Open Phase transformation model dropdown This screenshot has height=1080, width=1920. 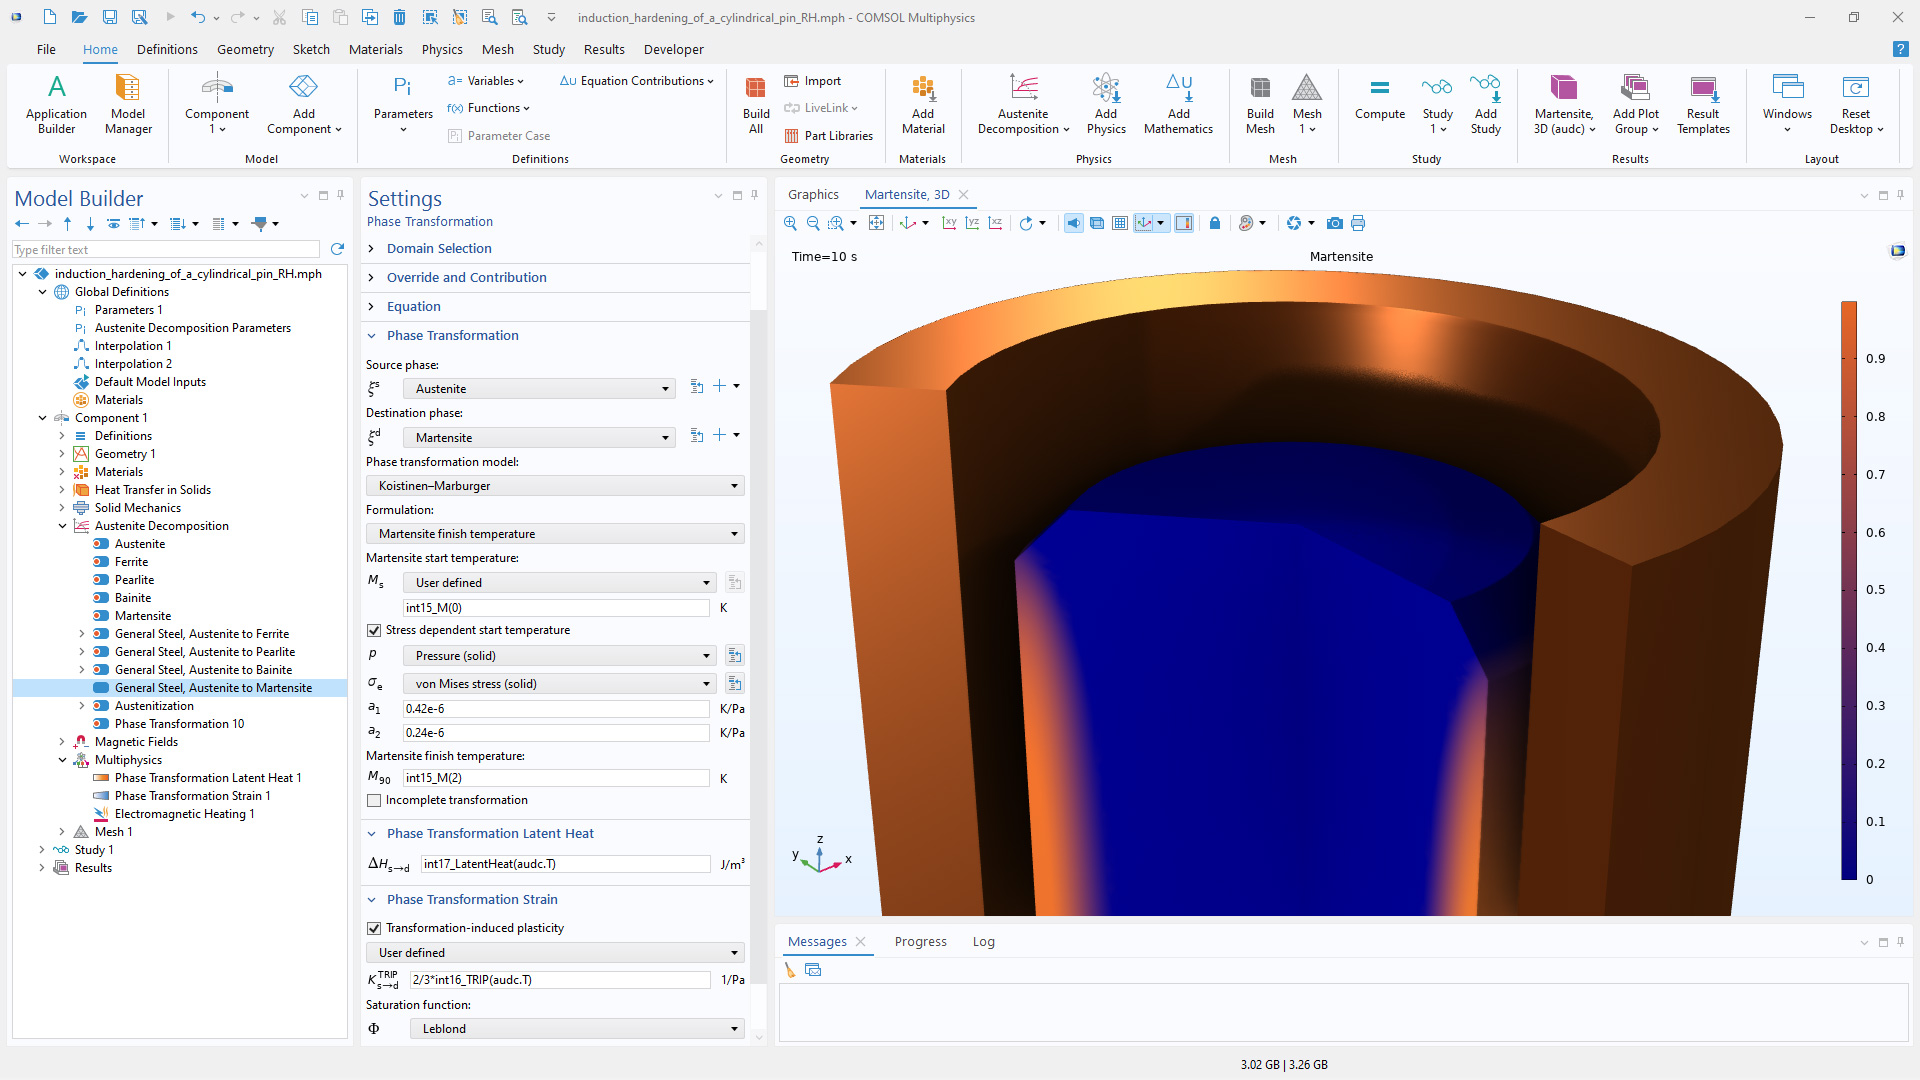pyautogui.click(x=555, y=486)
